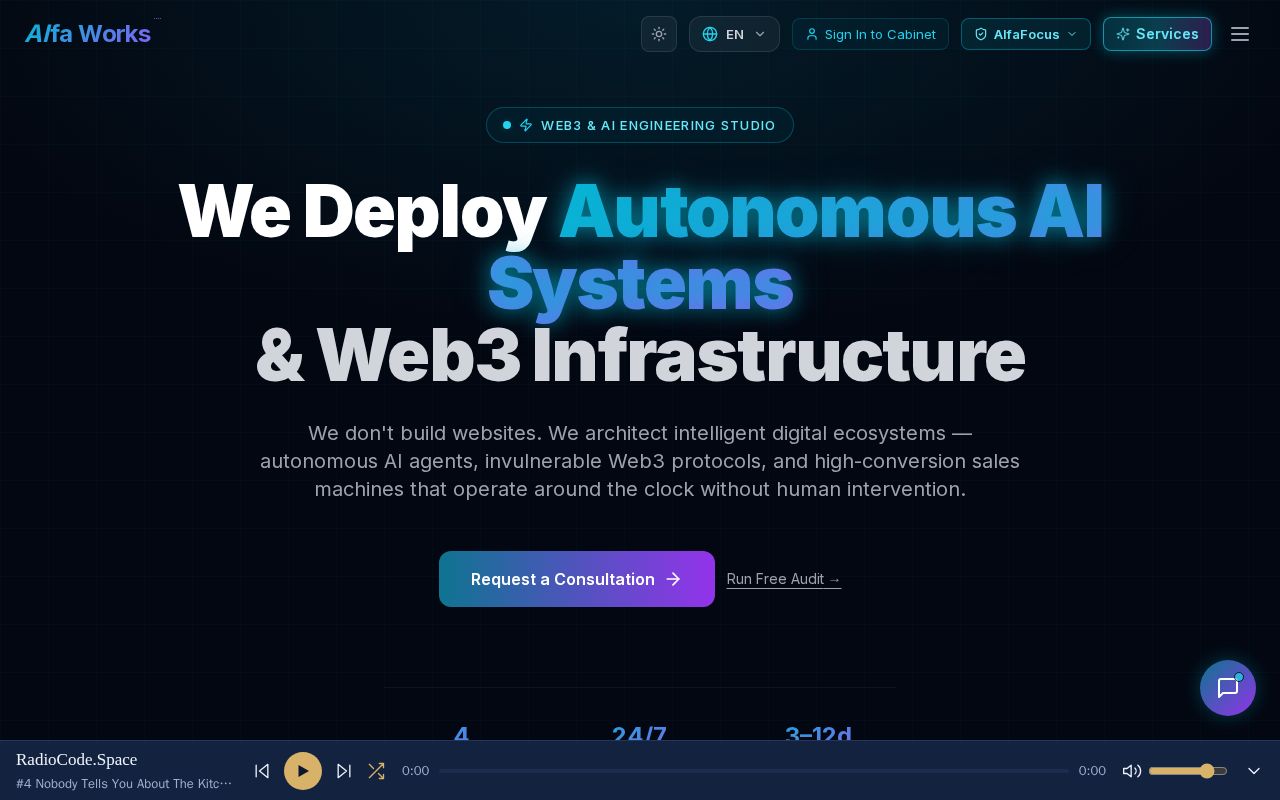Image resolution: width=1280 pixels, height=800 pixels.
Task: Toggle shuffle in radio player
Action: (x=376, y=771)
